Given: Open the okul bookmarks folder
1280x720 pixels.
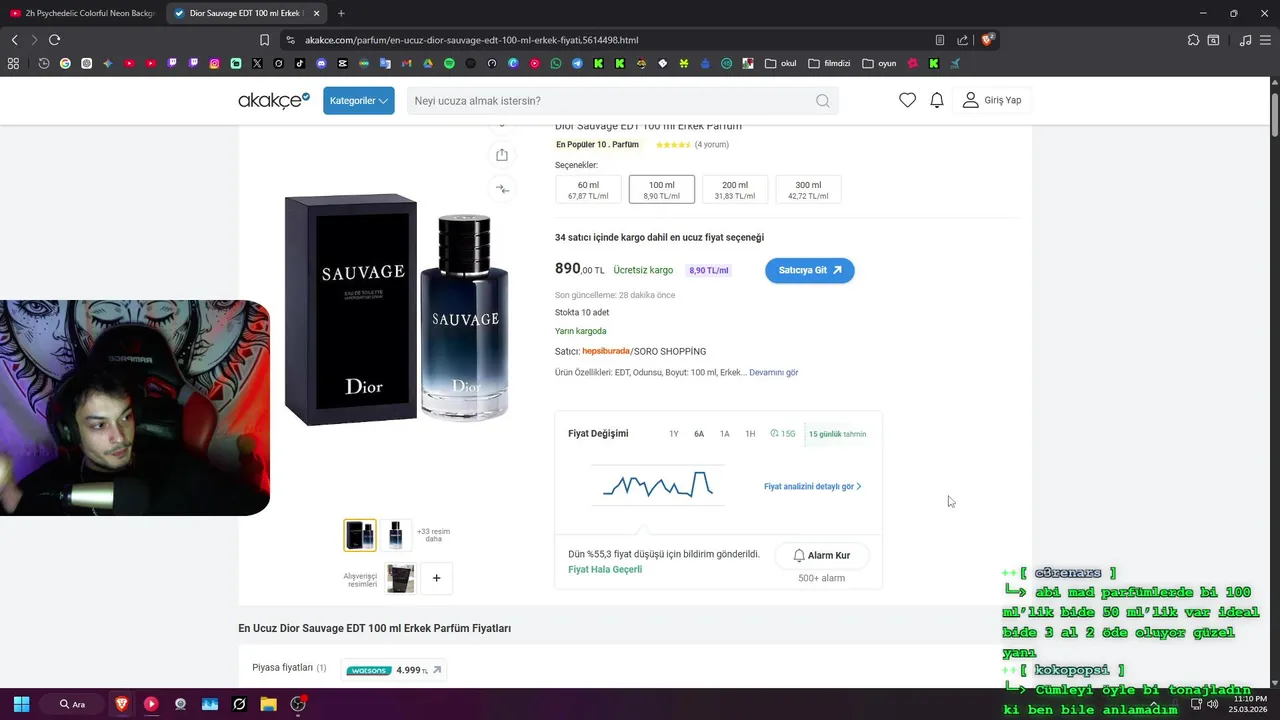Looking at the screenshot, I should [x=781, y=63].
